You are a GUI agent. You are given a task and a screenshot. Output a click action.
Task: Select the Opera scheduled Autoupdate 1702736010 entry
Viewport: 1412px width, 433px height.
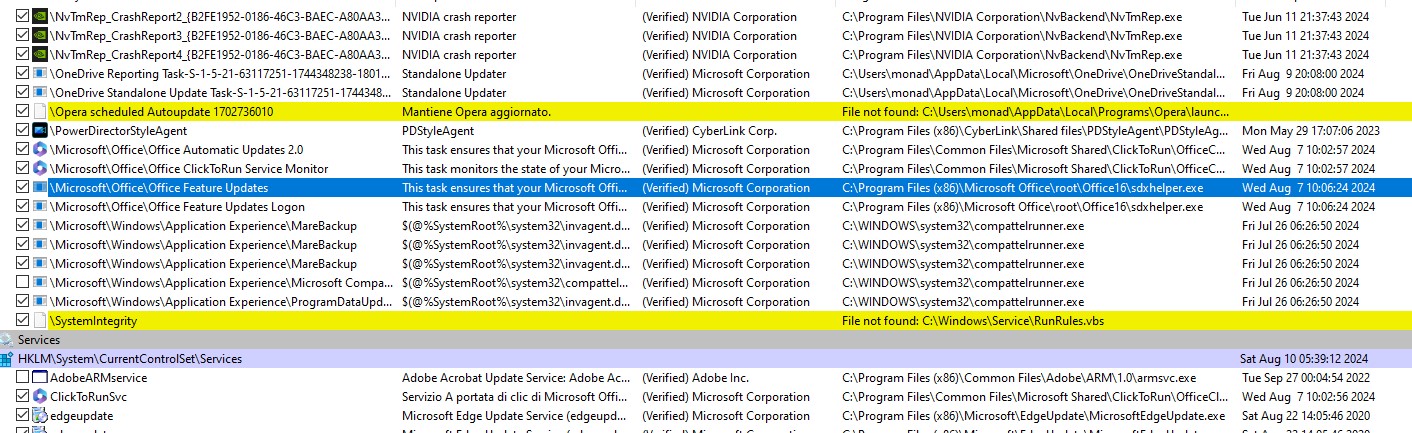(x=161, y=112)
